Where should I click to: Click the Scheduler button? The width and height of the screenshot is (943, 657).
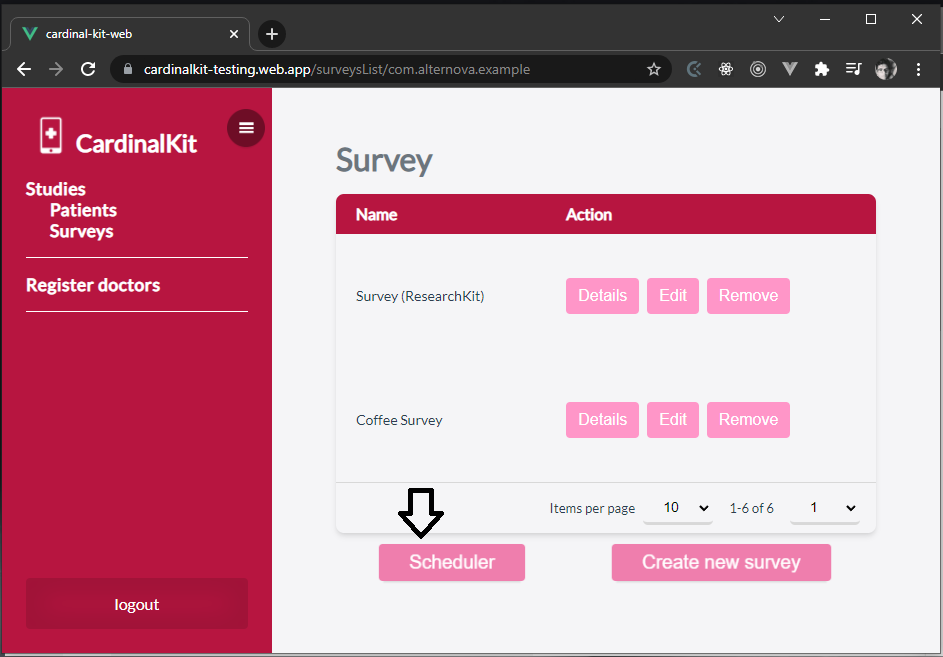coord(451,562)
